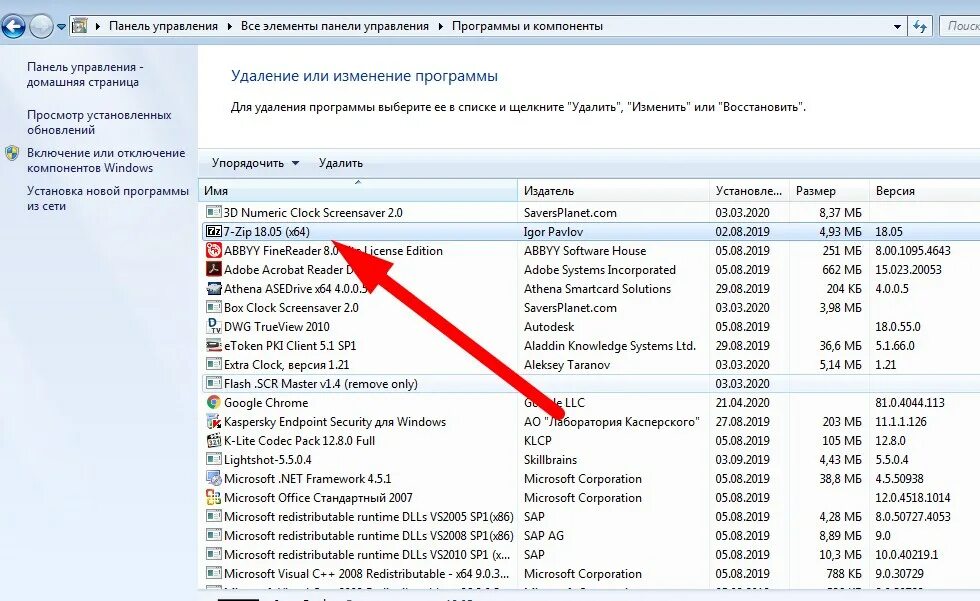This screenshot has height=601, width=980.
Task: Click the Flash .SCR Master icon
Action: pos(214,384)
